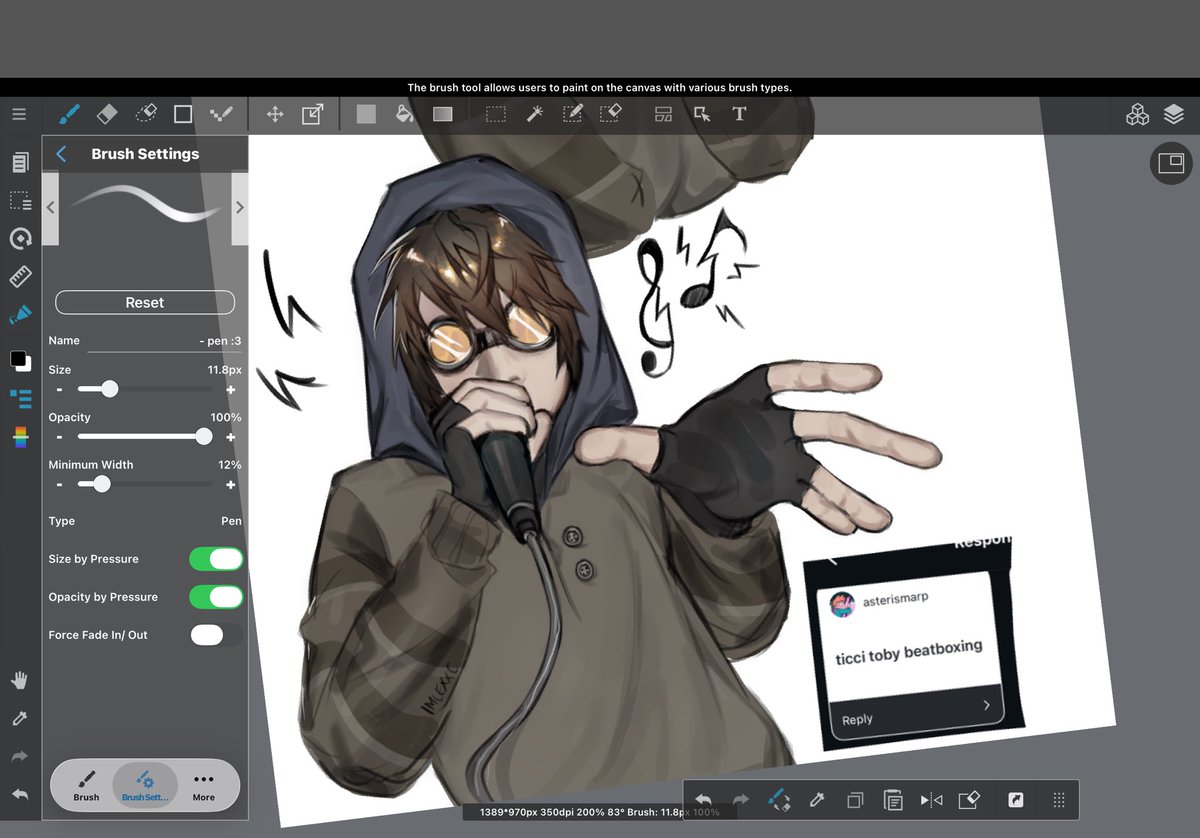The width and height of the screenshot is (1200, 838).
Task: Increase brush Size with plus
Action: pyautogui.click(x=231, y=389)
